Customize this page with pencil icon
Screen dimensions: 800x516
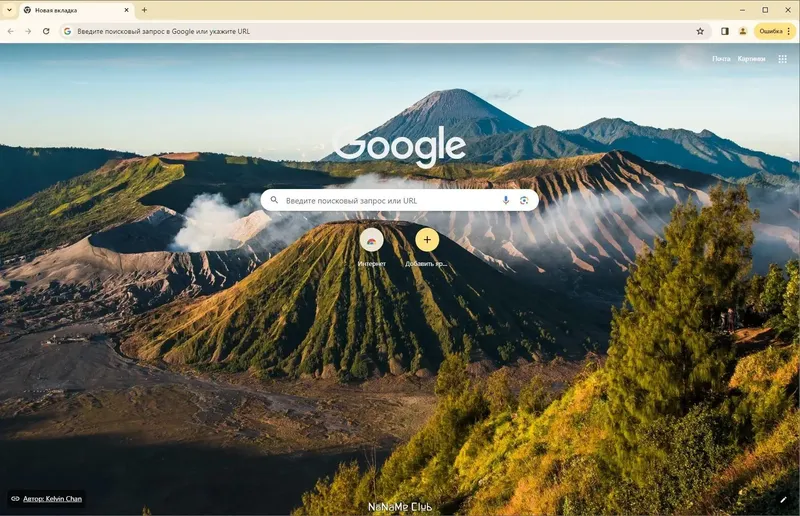[x=783, y=500]
